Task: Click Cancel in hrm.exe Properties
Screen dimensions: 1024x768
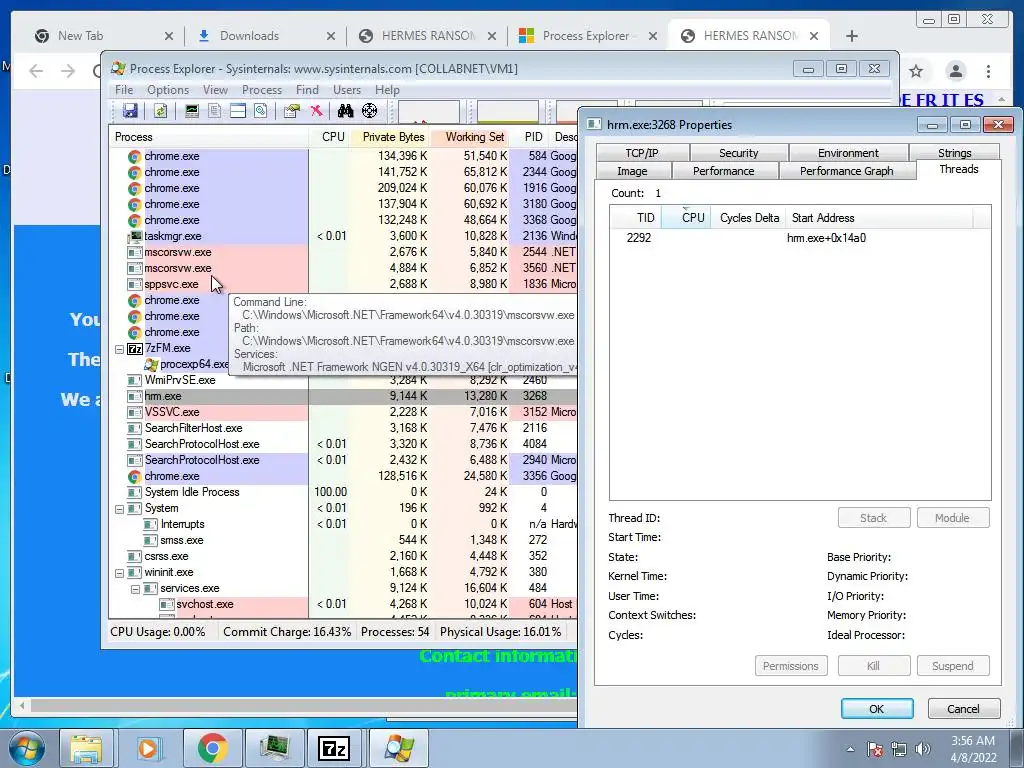Action: [x=963, y=709]
